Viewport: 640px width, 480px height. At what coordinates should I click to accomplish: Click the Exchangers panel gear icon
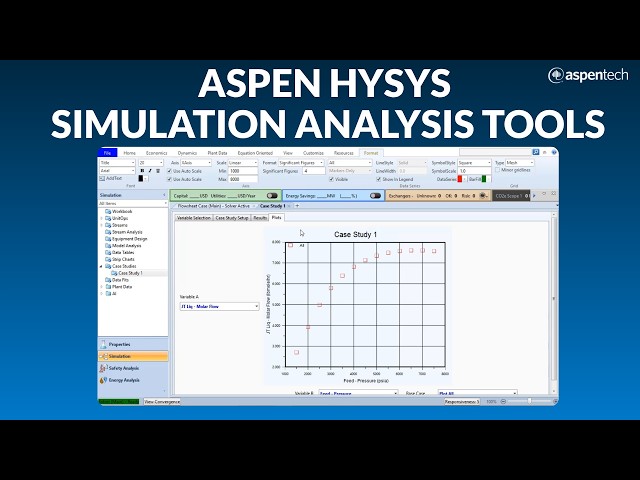point(482,196)
